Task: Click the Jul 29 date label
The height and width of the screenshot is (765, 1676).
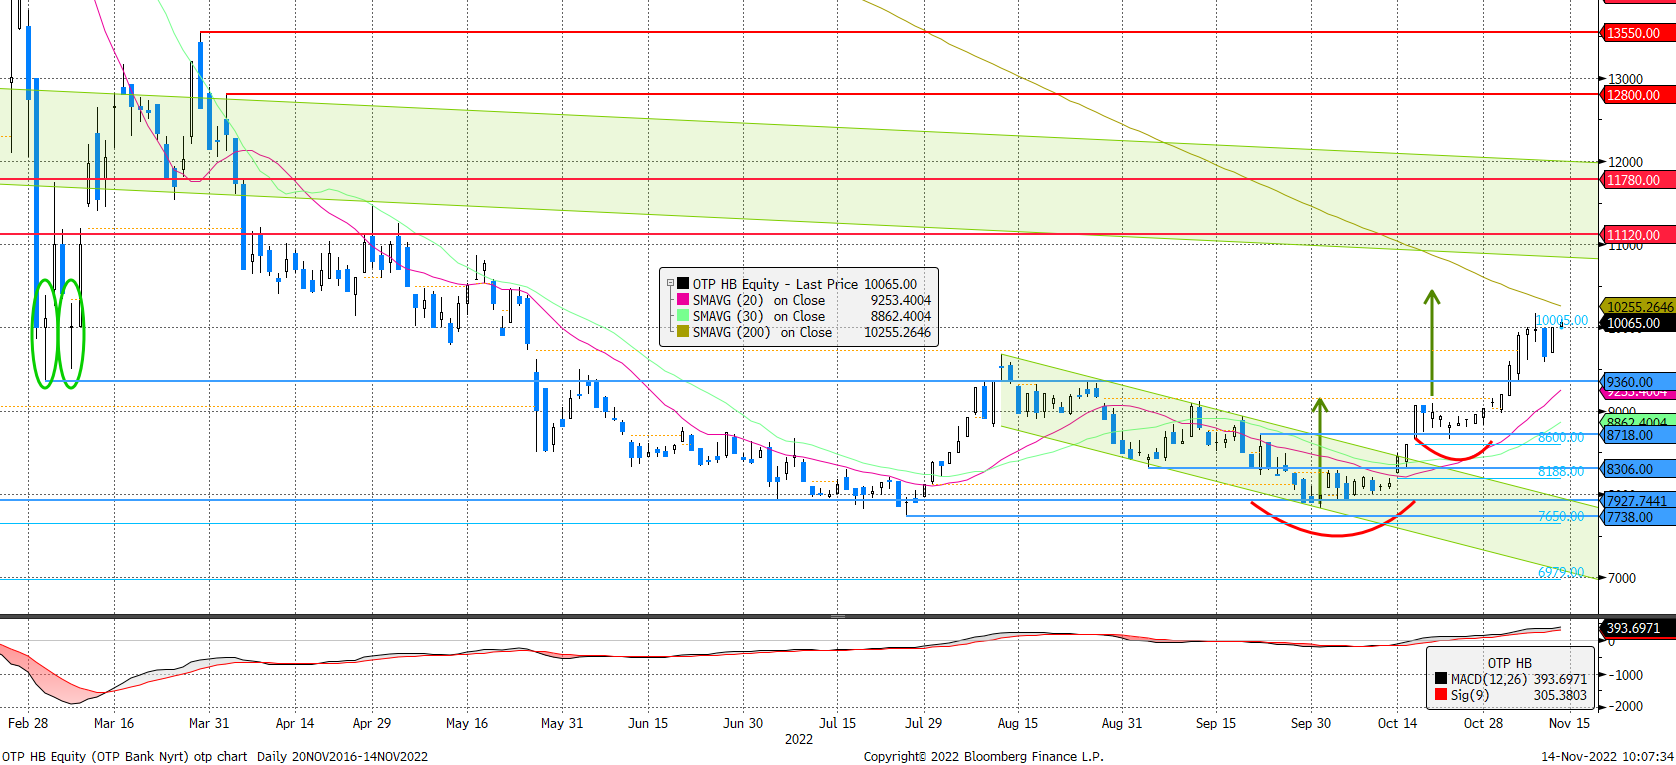Action: click(923, 723)
